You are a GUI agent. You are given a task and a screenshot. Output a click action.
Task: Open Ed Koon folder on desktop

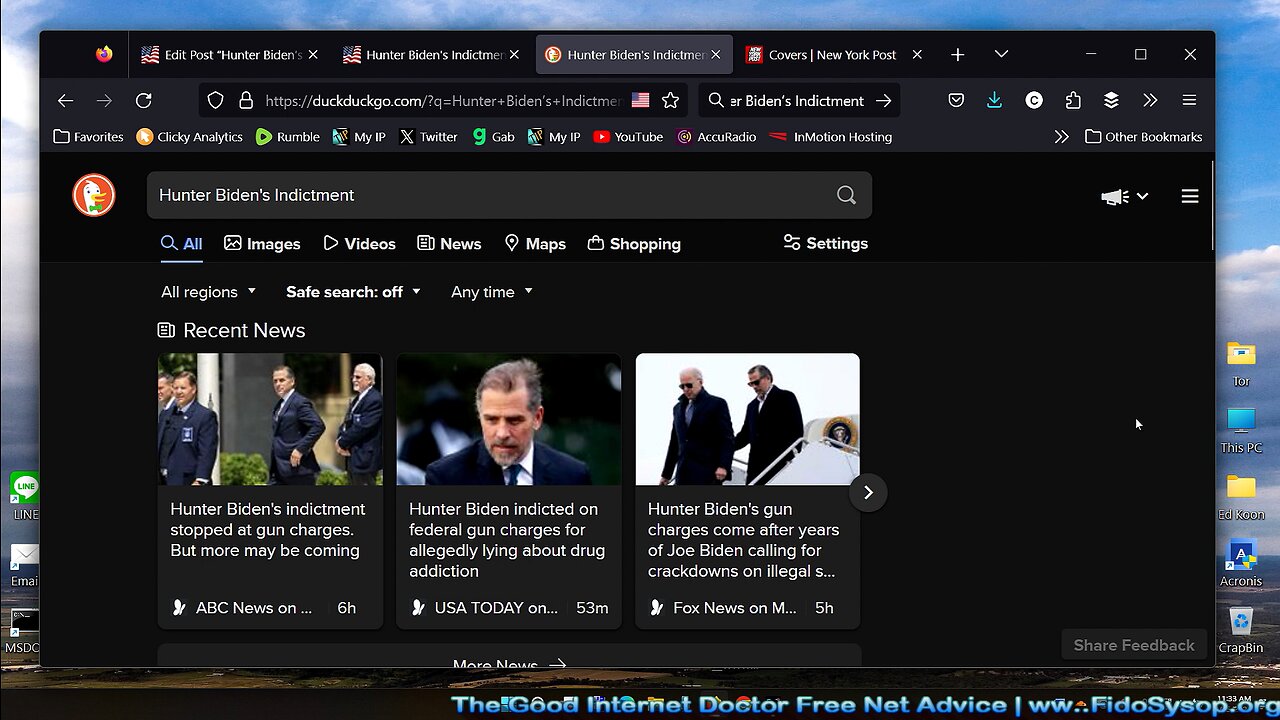pyautogui.click(x=1241, y=496)
